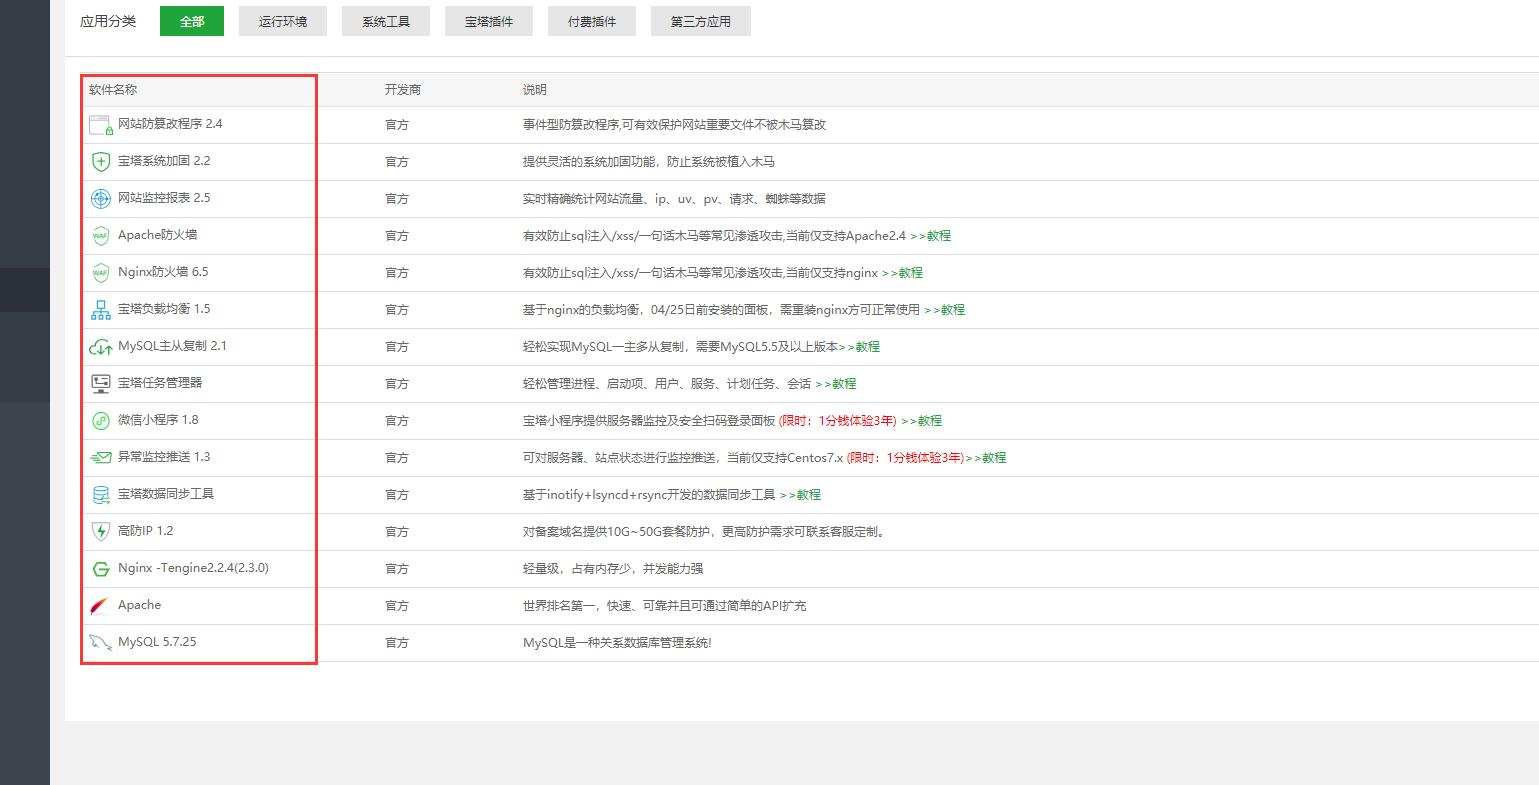This screenshot has height=785, width=1539.
Task: Show the 付费插件 category
Action: (x=592, y=21)
